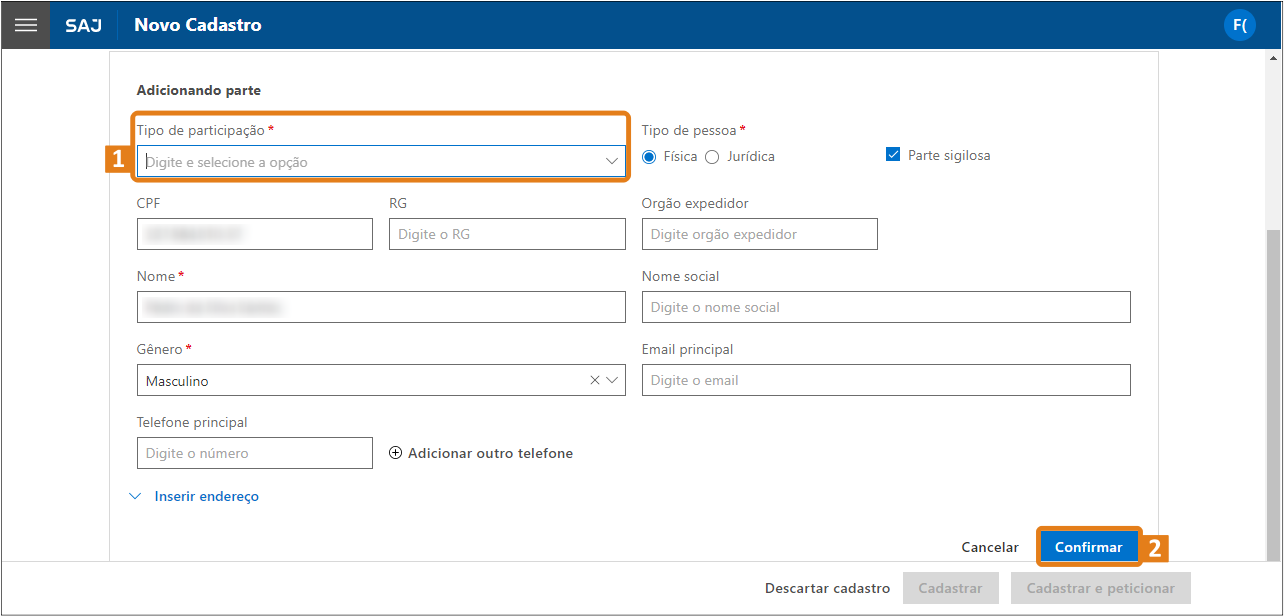Click the vertical scrollbar thumb
The height and width of the screenshot is (616, 1284).
(1272, 390)
